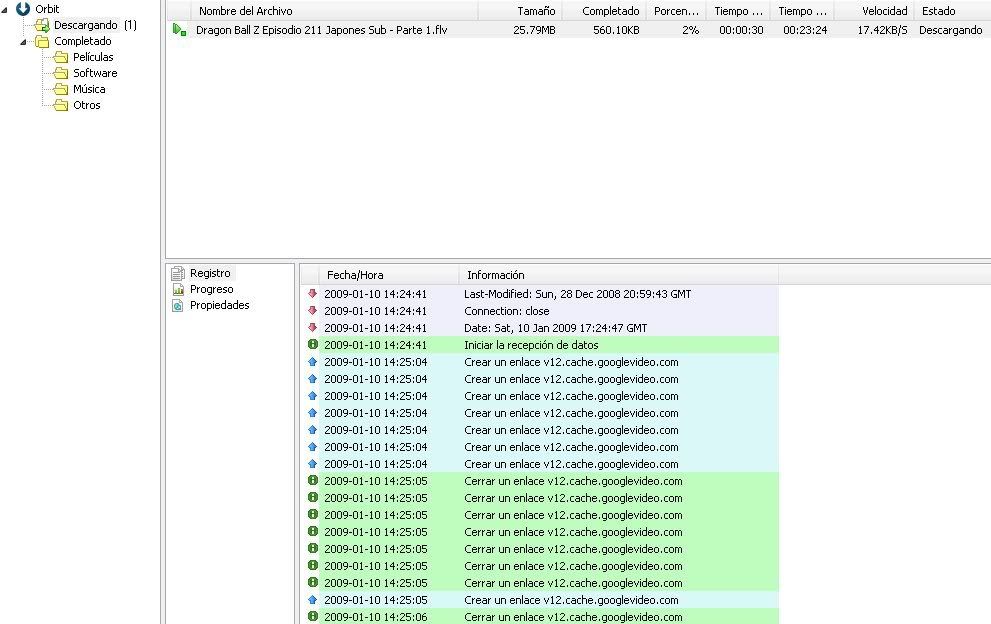Click the Orbit logo icon in the tree
Screen dimensions: 991x624
(23, 9)
